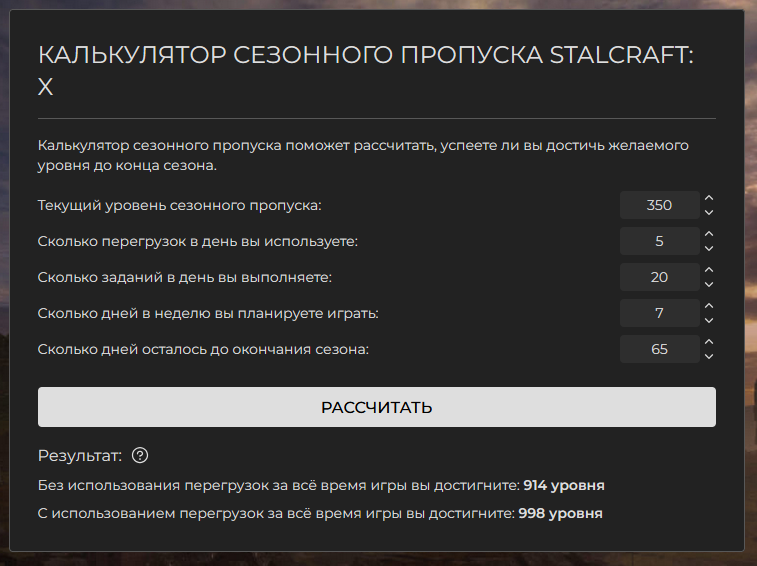This screenshot has width=757, height=566.
Task: Increase the tasks per day value
Action: [x=709, y=270]
